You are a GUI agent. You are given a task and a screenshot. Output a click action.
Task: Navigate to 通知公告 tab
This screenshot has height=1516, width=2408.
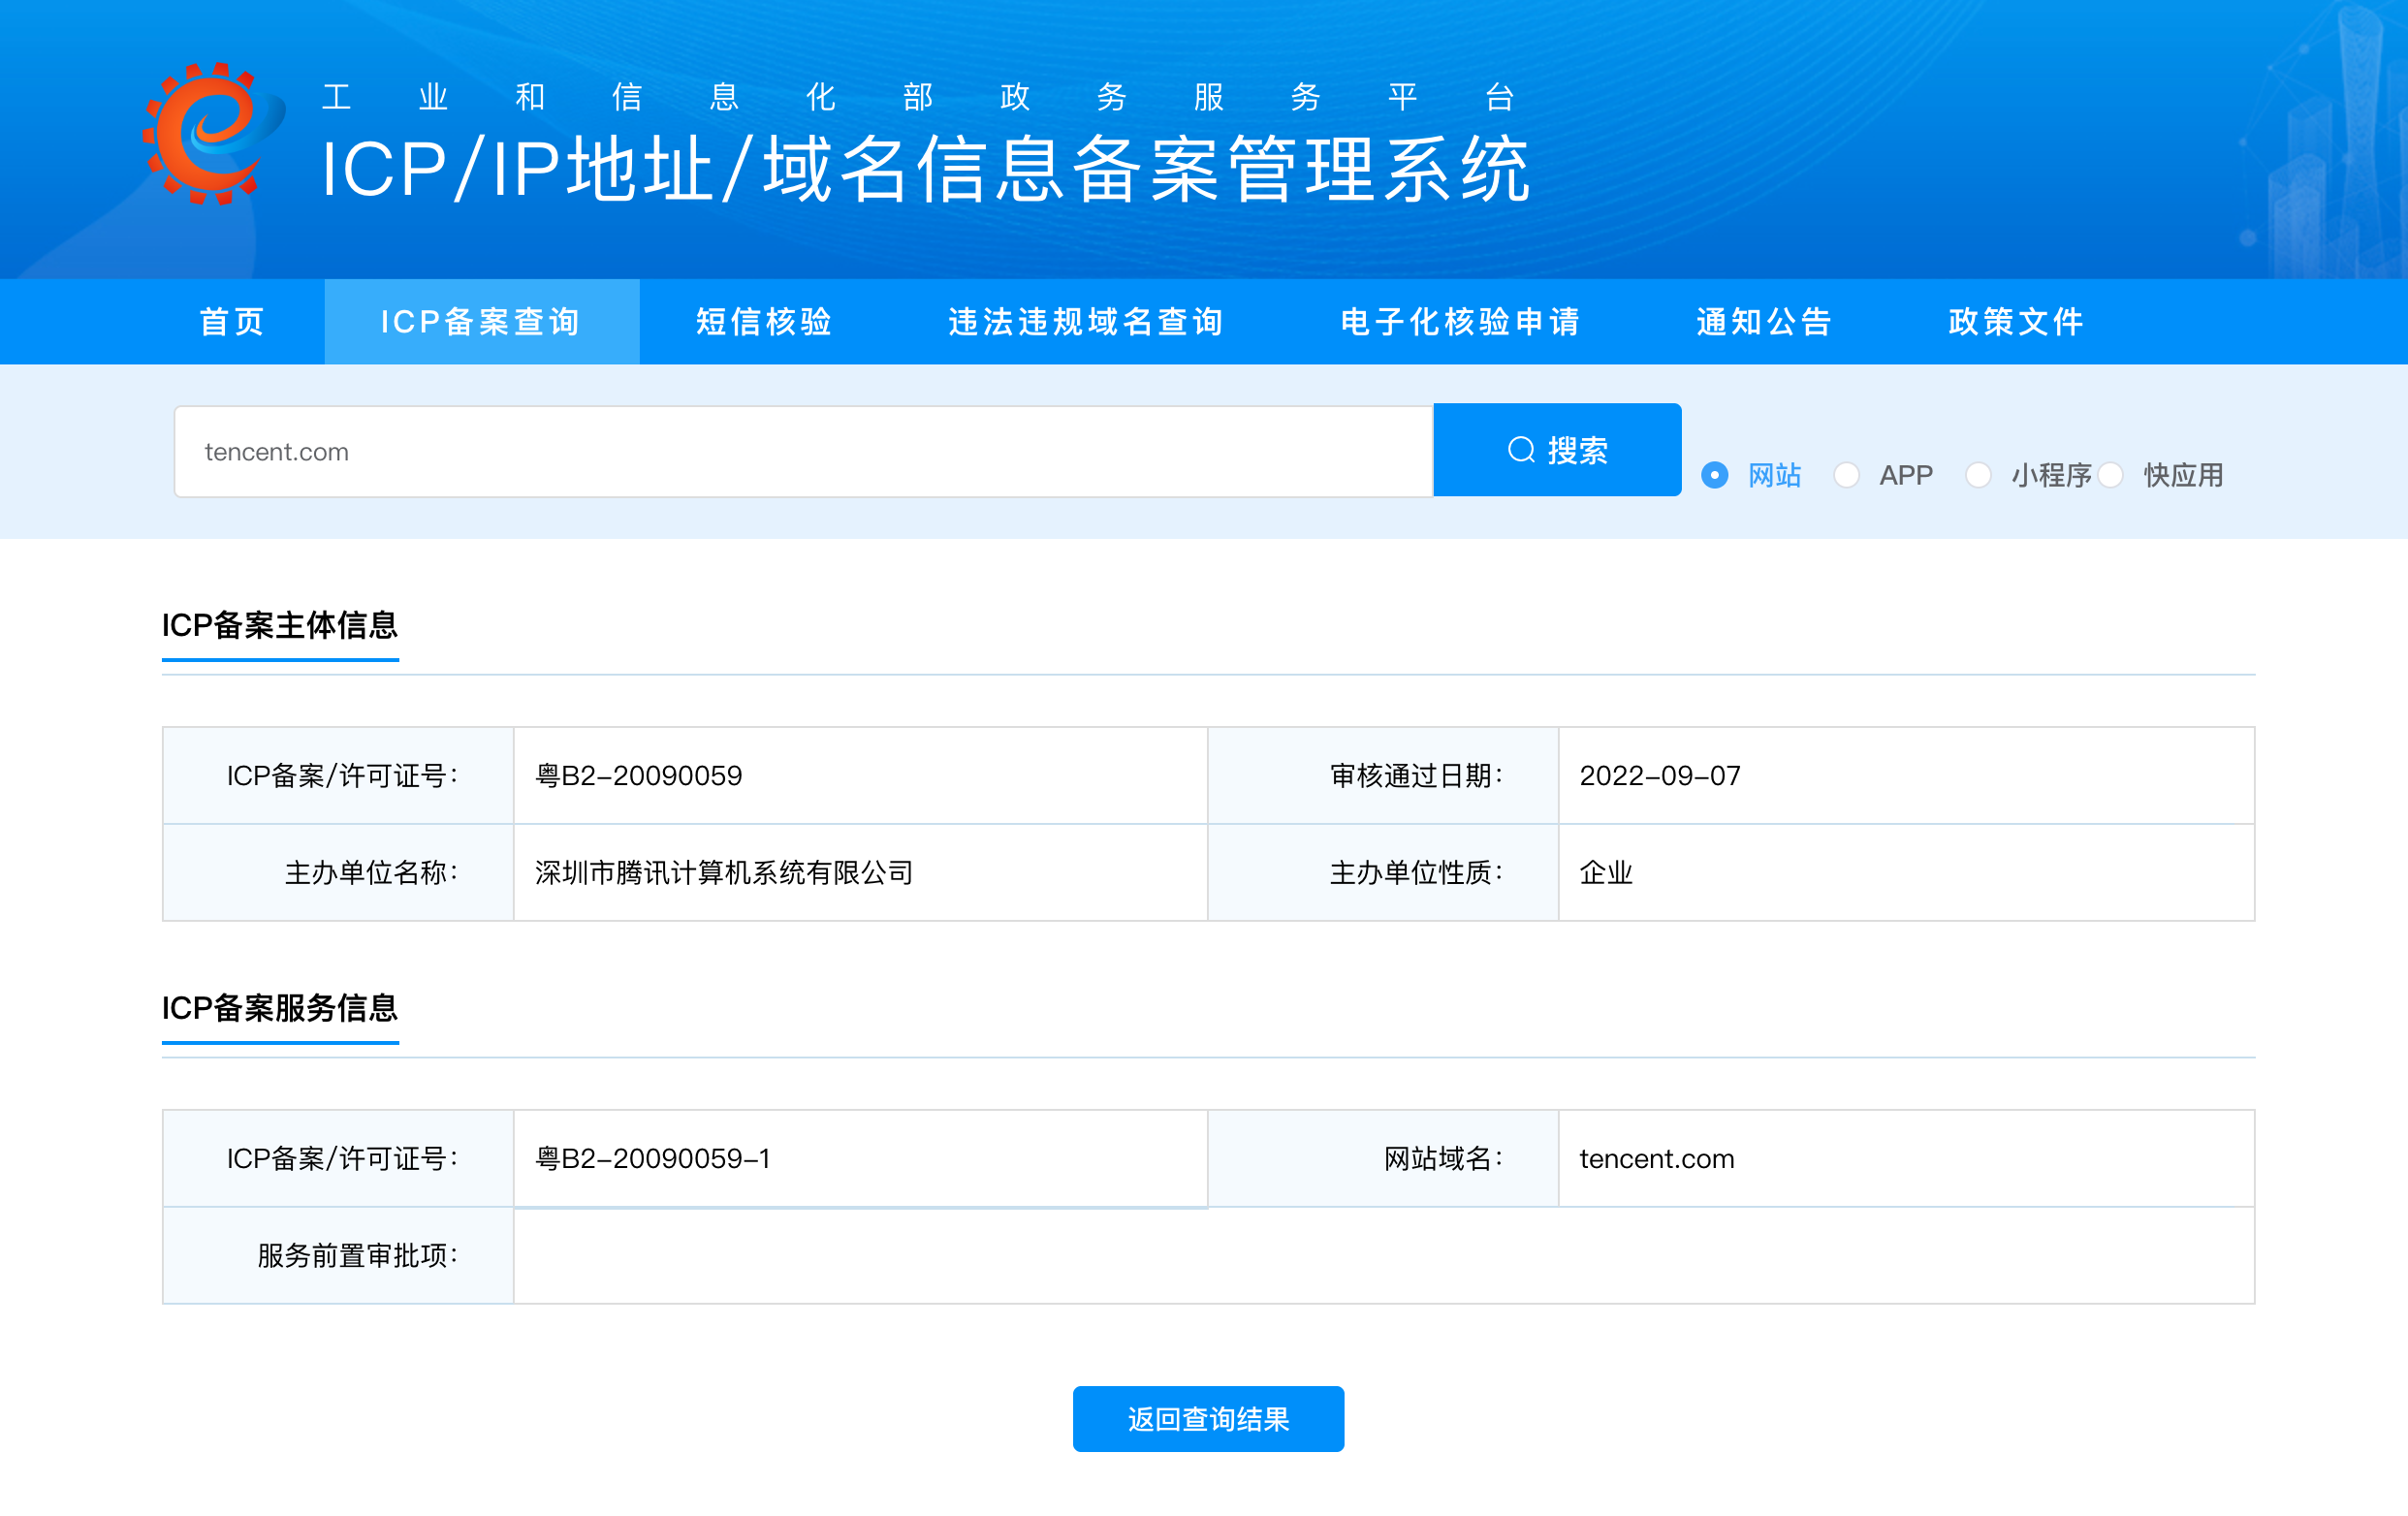(1764, 322)
